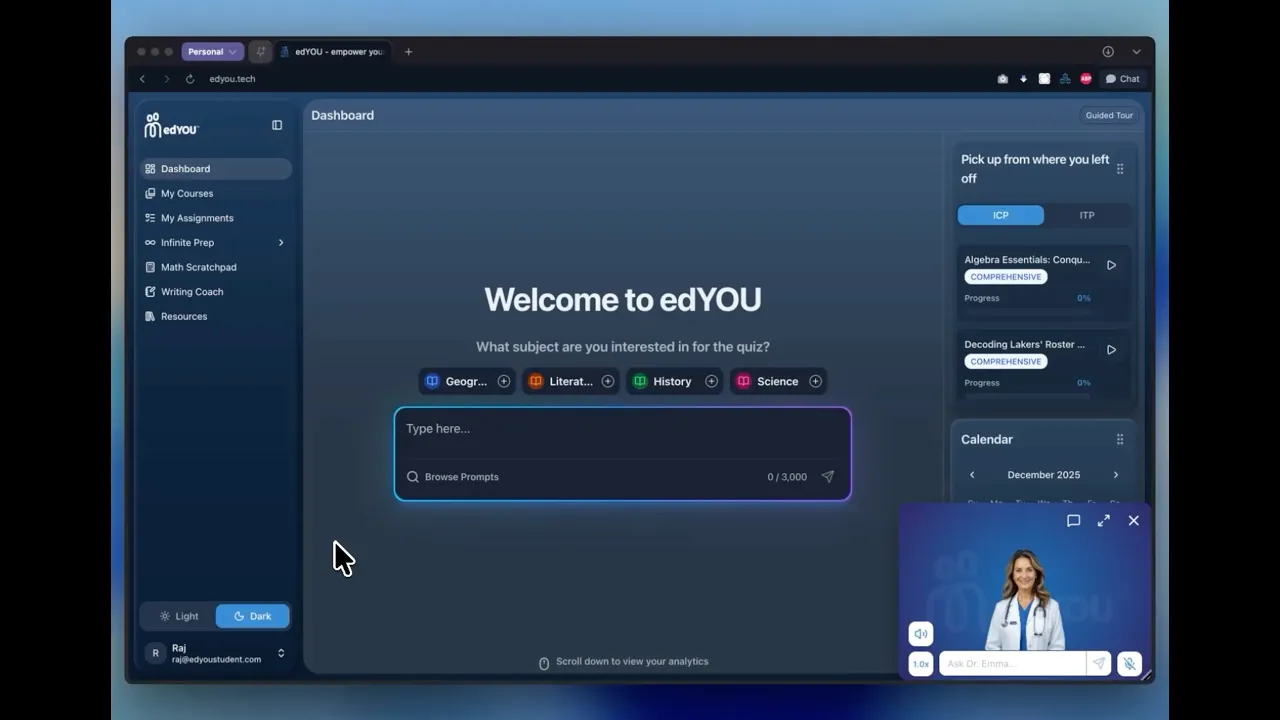Image resolution: width=1280 pixels, height=720 pixels.
Task: Add History with its plus icon
Action: [712, 381]
